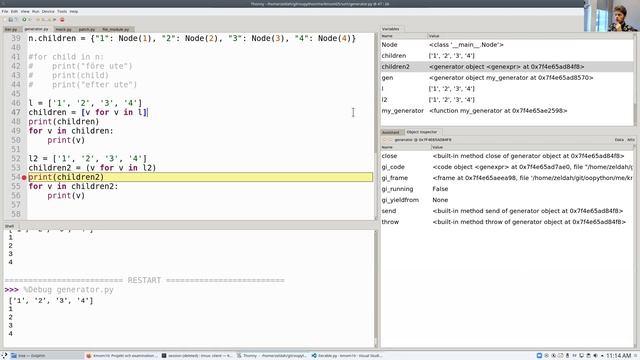Click line number 50 in the gutter
Viewport: 640px width, 360px height.
(16, 140)
